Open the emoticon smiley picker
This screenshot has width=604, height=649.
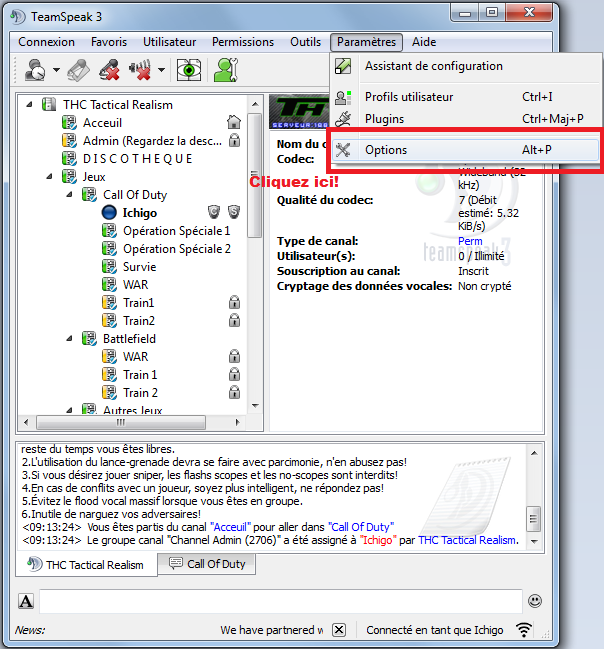point(535,601)
